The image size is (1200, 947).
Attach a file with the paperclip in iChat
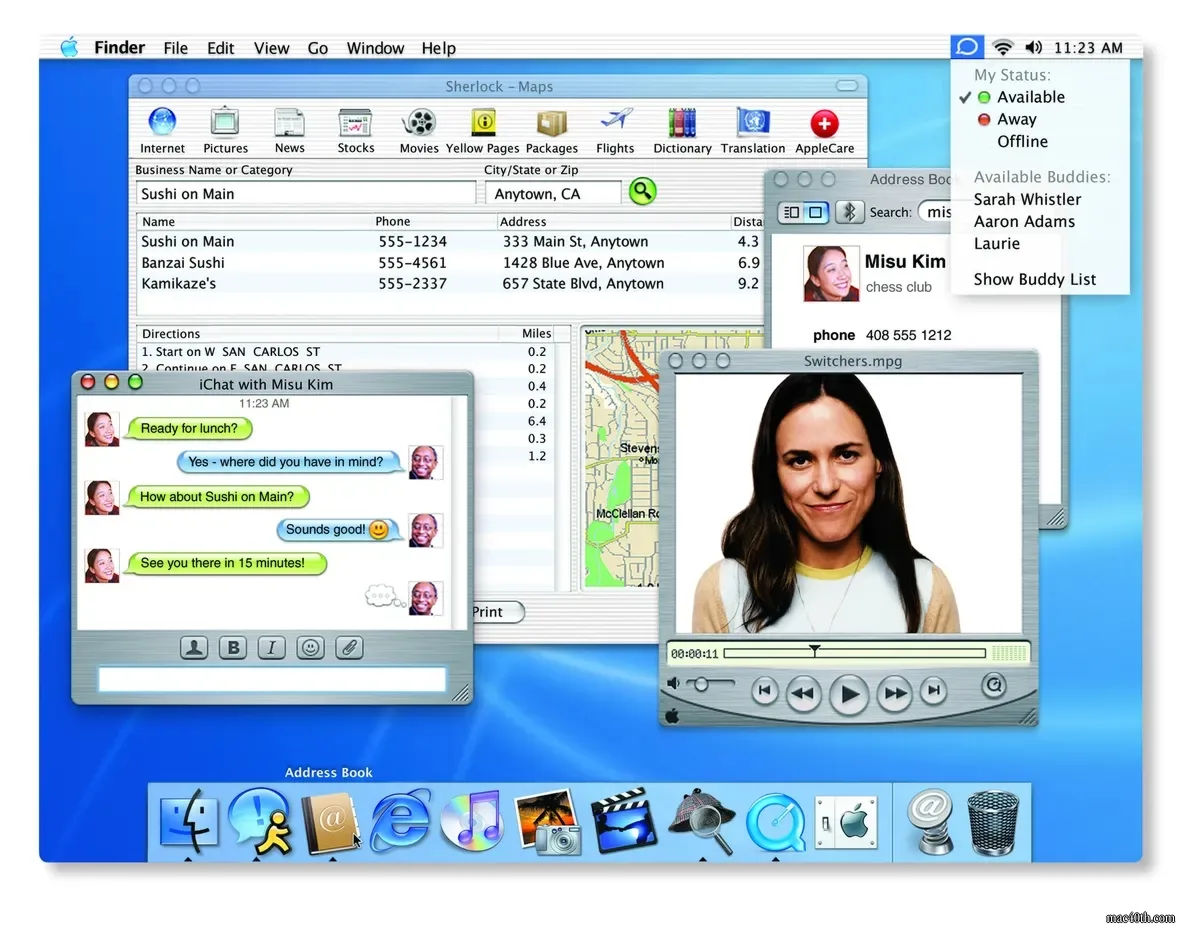click(349, 647)
